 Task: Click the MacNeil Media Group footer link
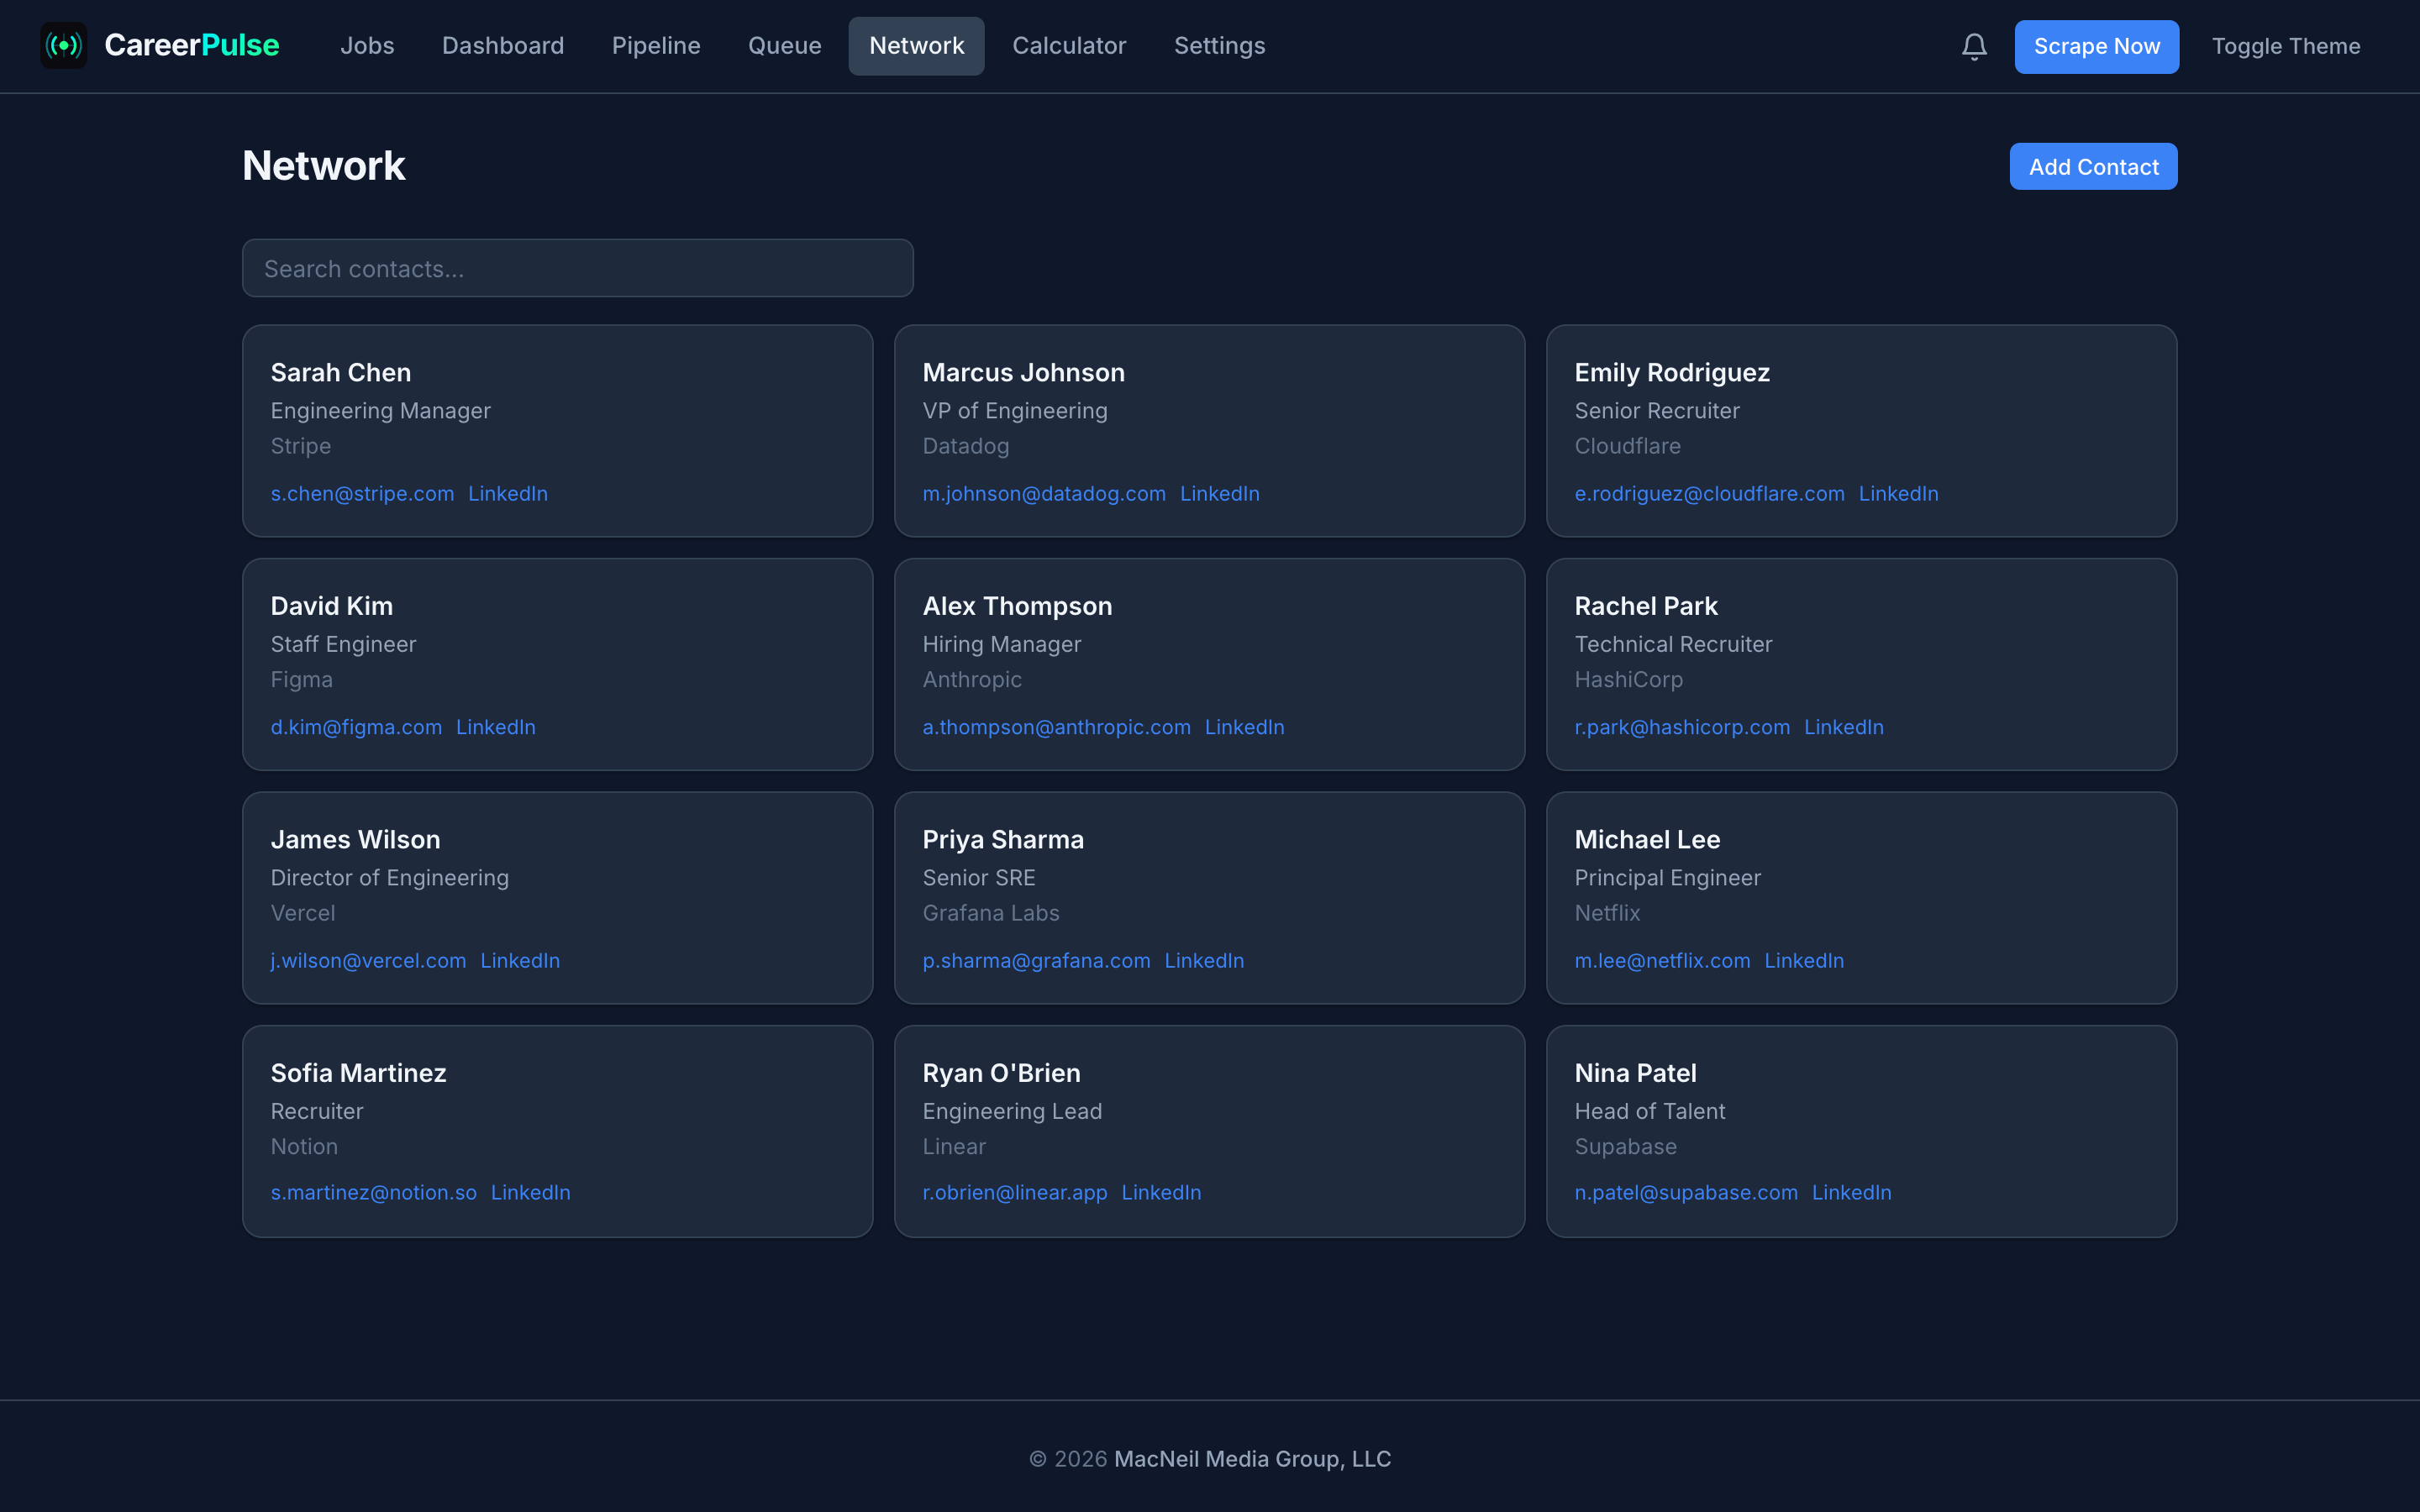tap(1251, 1458)
